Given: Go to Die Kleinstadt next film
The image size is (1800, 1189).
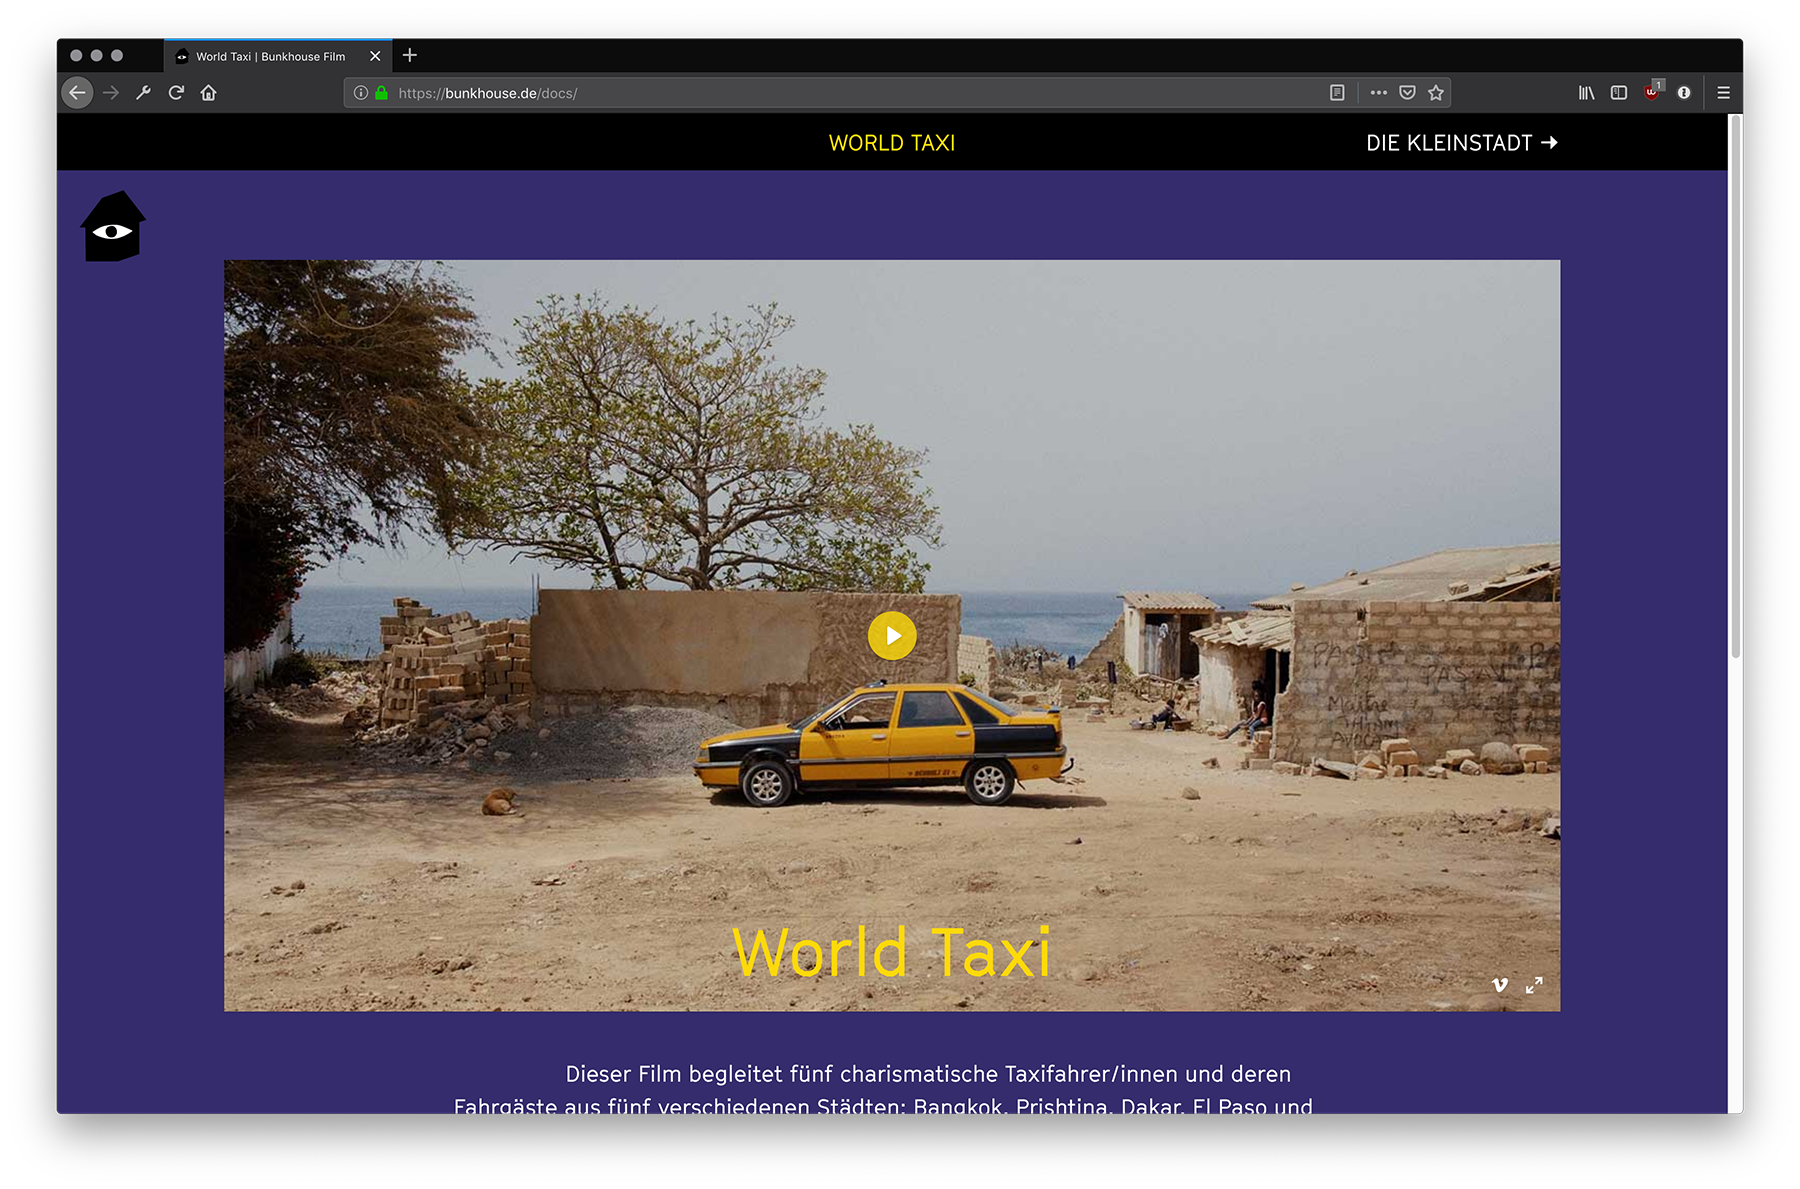Looking at the screenshot, I should pyautogui.click(x=1461, y=143).
